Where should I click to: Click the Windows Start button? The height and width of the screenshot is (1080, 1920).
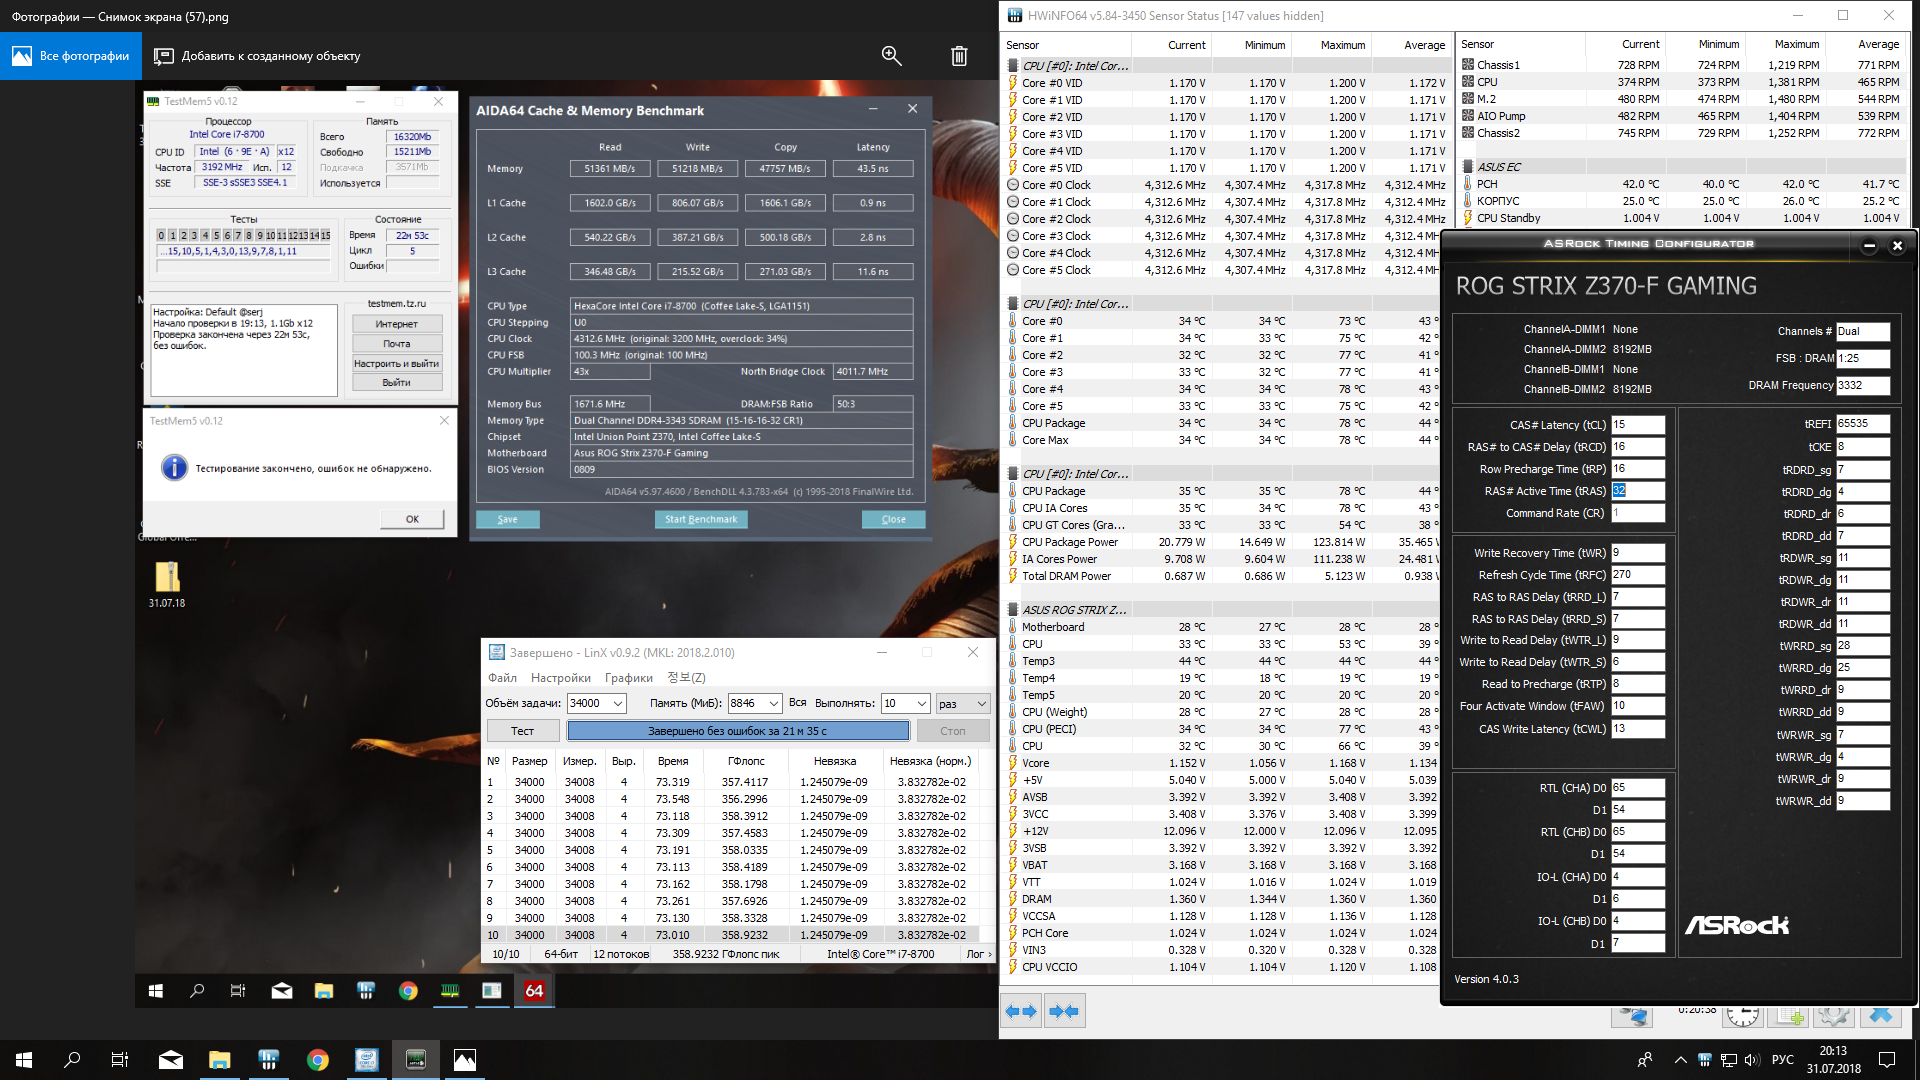[24, 1060]
